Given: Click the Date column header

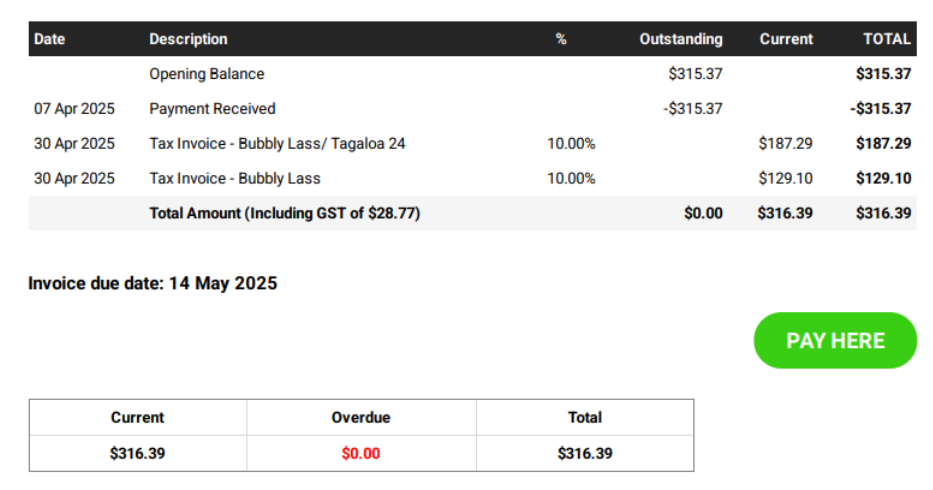Looking at the screenshot, I should [49, 39].
